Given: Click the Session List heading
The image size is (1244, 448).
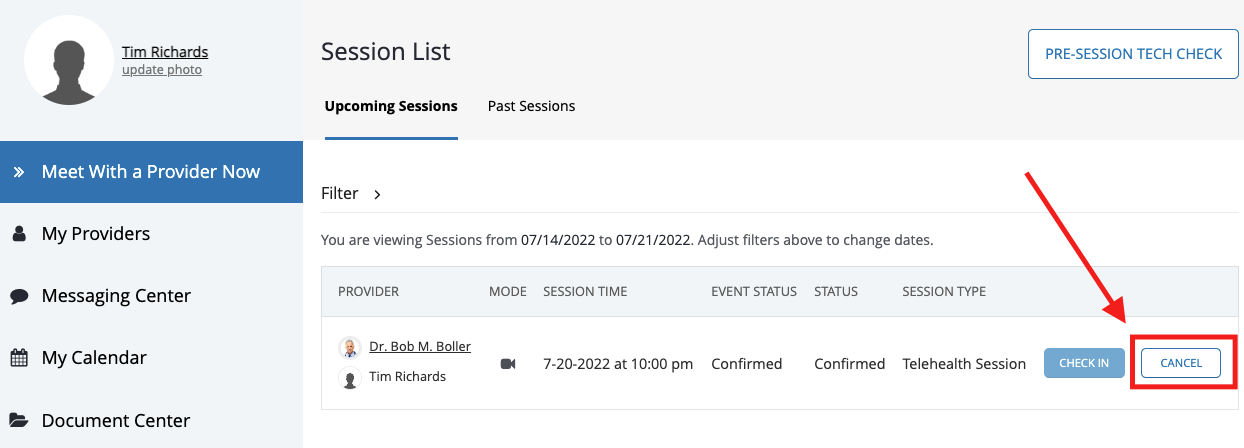Looking at the screenshot, I should click(386, 51).
